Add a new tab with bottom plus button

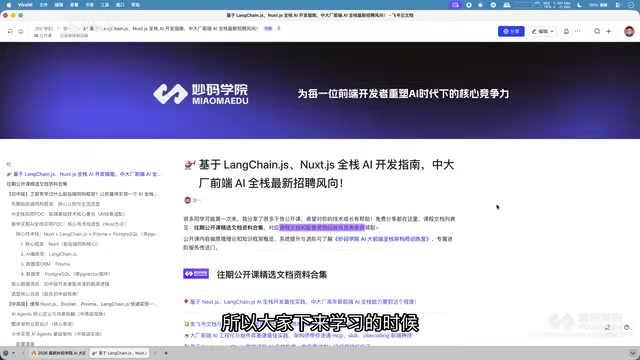(166, 353)
